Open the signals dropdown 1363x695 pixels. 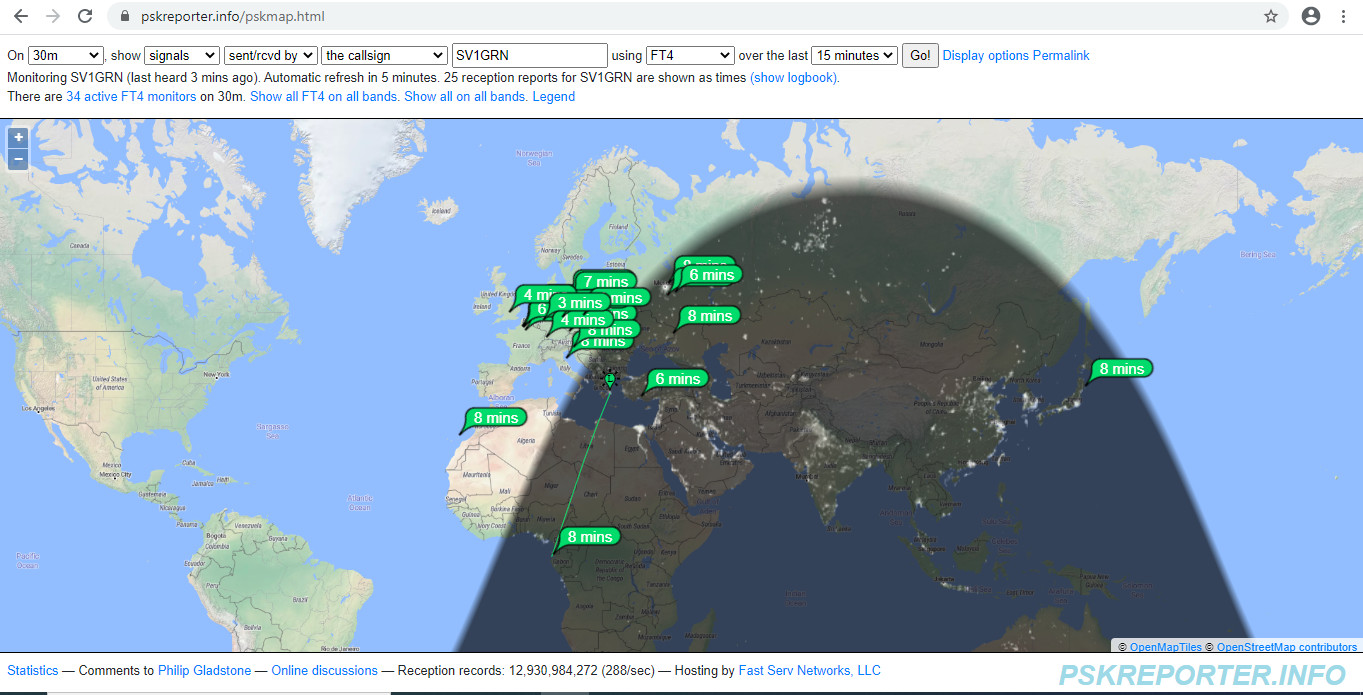[181, 55]
